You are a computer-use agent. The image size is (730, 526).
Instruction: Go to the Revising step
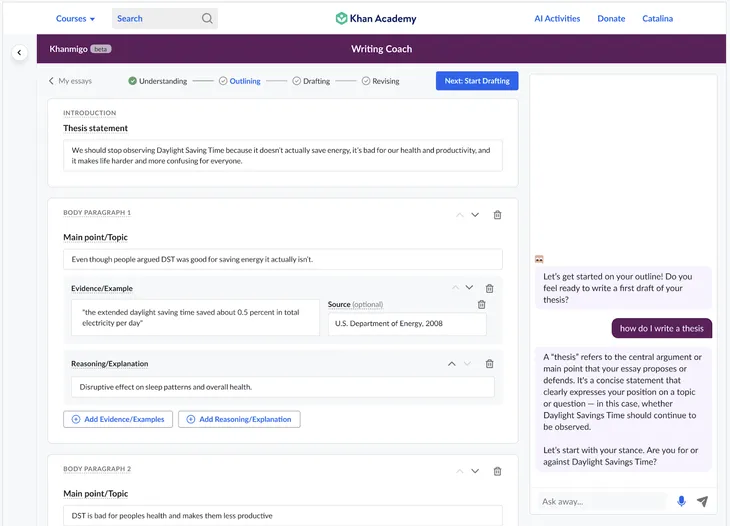[x=381, y=81]
